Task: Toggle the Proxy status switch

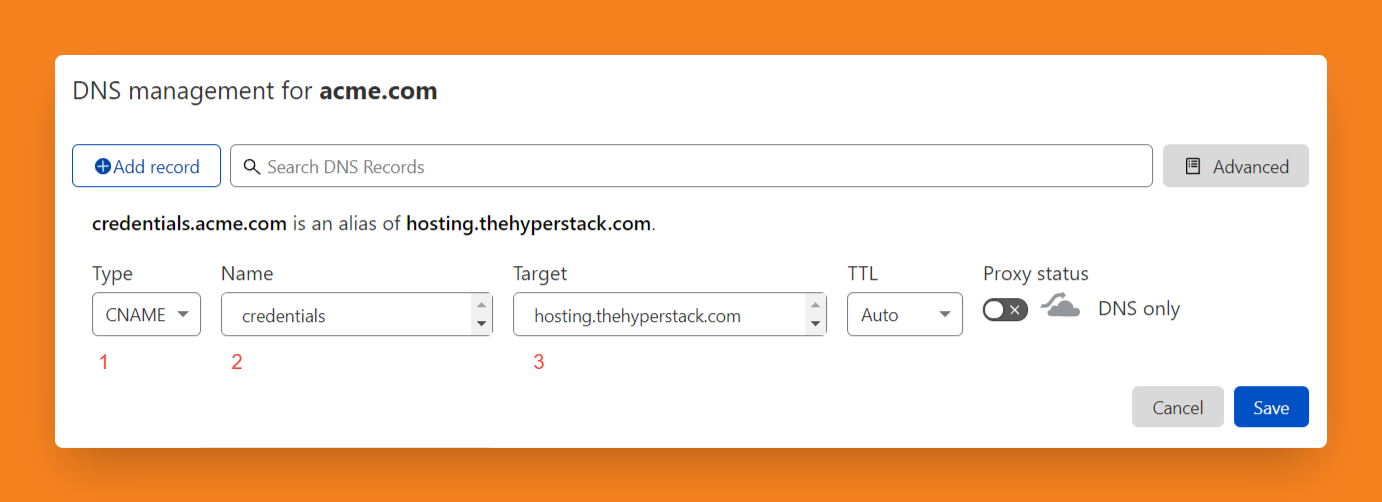Action: coord(1005,310)
